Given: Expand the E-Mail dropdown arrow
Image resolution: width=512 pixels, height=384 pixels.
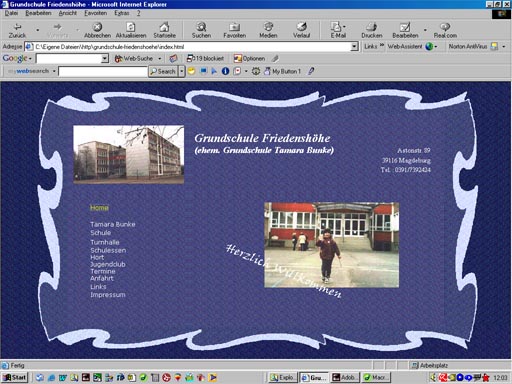Looking at the screenshot, I should tap(344, 27).
